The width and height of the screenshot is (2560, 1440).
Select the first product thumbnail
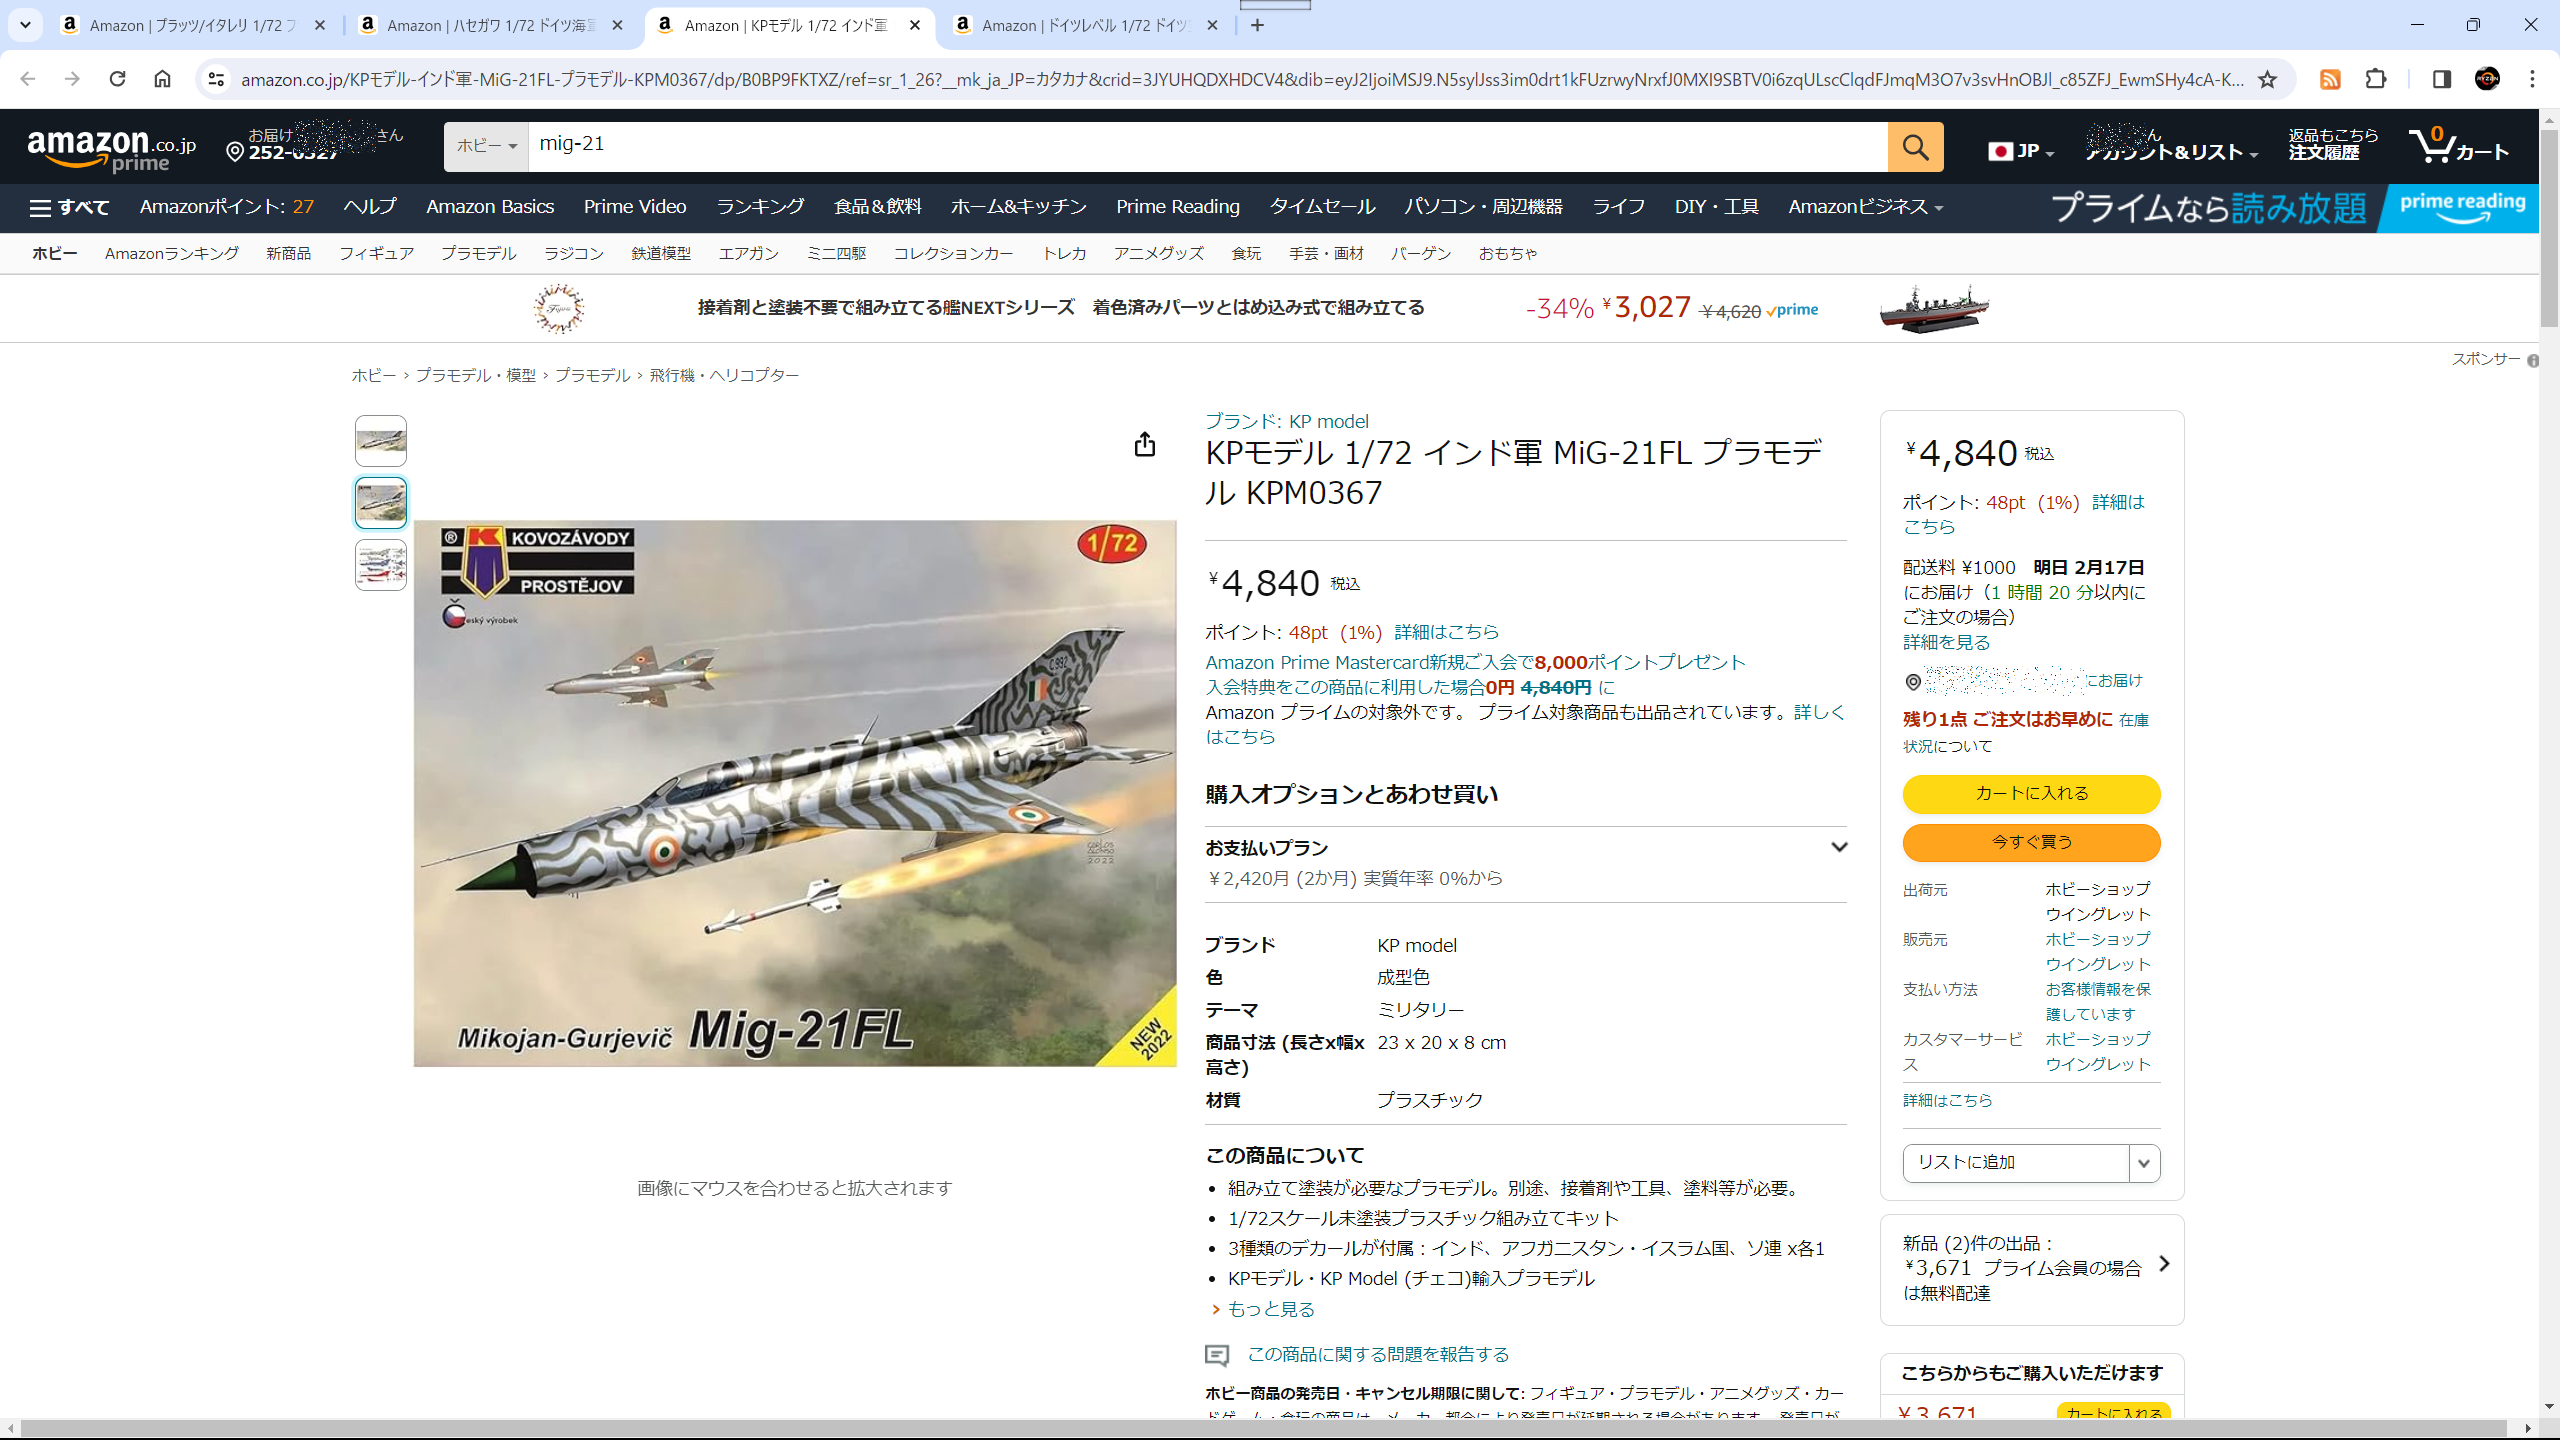381,441
